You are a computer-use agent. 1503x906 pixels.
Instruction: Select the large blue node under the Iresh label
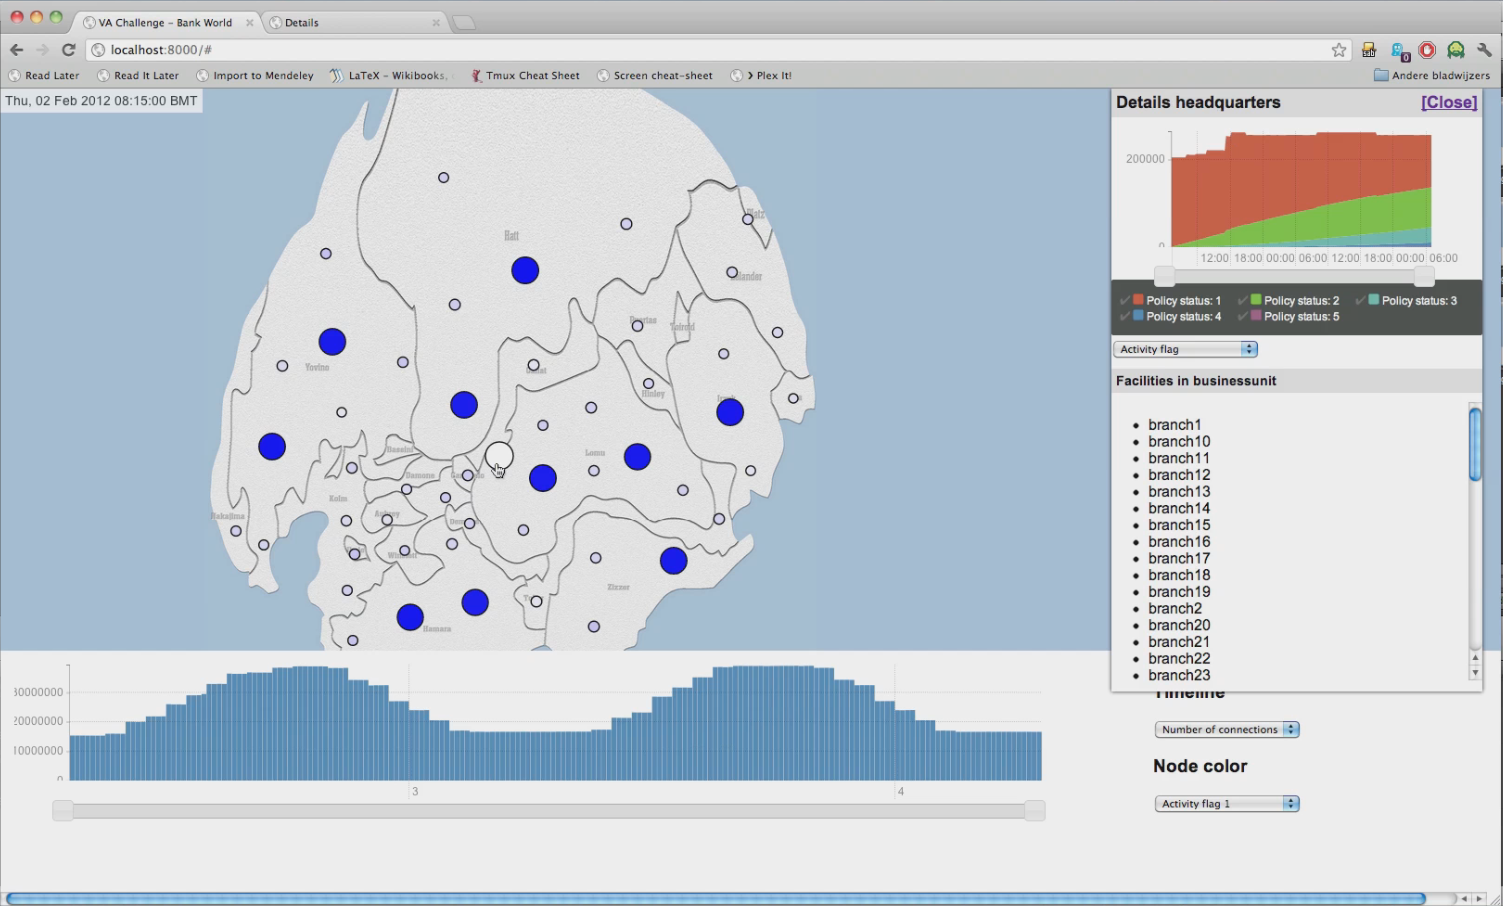tap(730, 412)
